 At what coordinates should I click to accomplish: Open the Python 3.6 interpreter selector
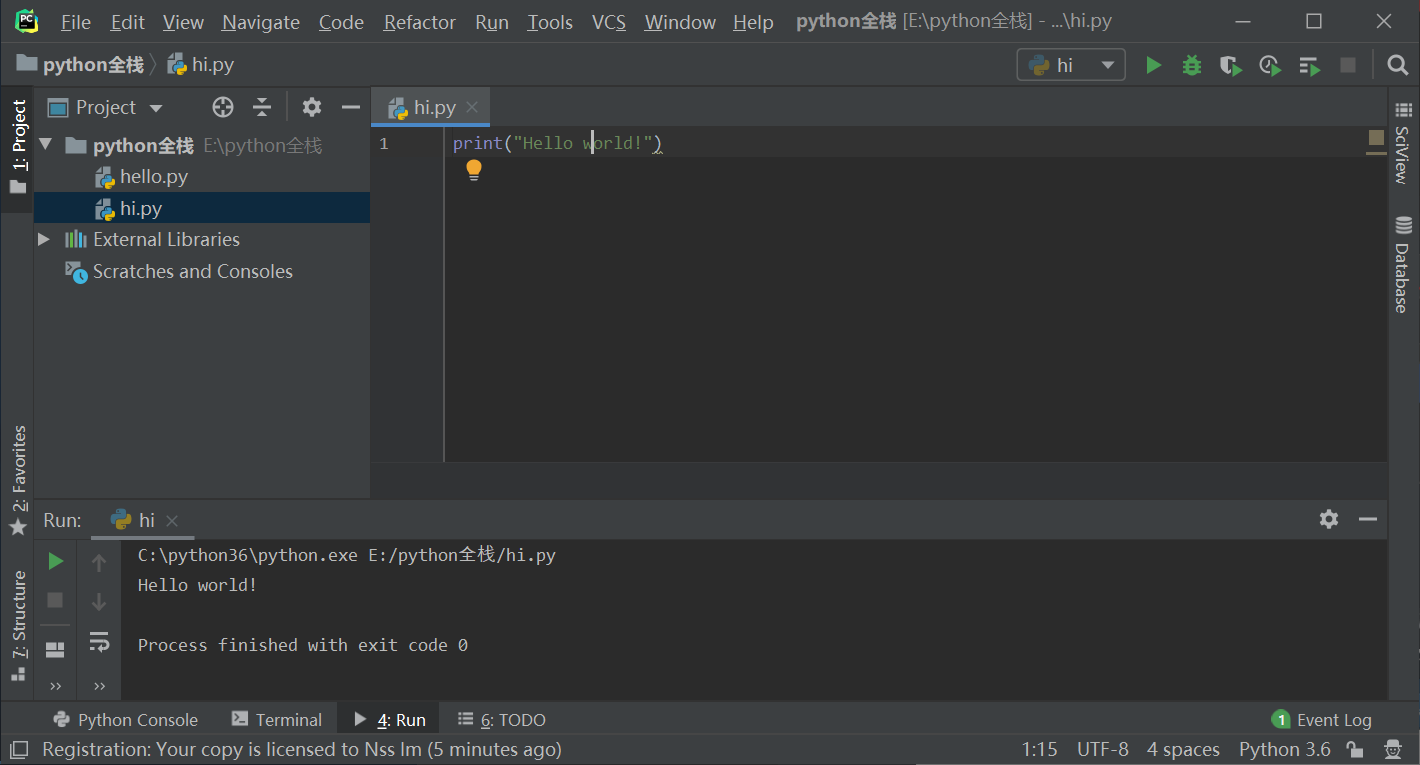pos(1285,749)
